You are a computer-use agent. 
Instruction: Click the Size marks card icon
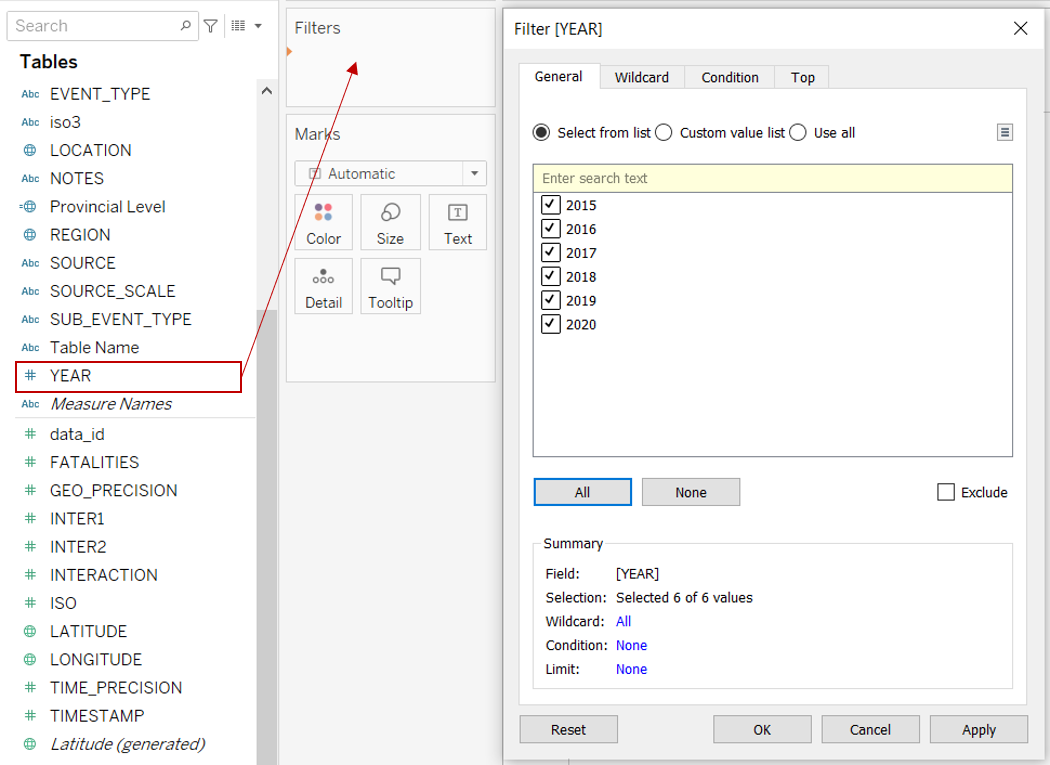point(390,213)
